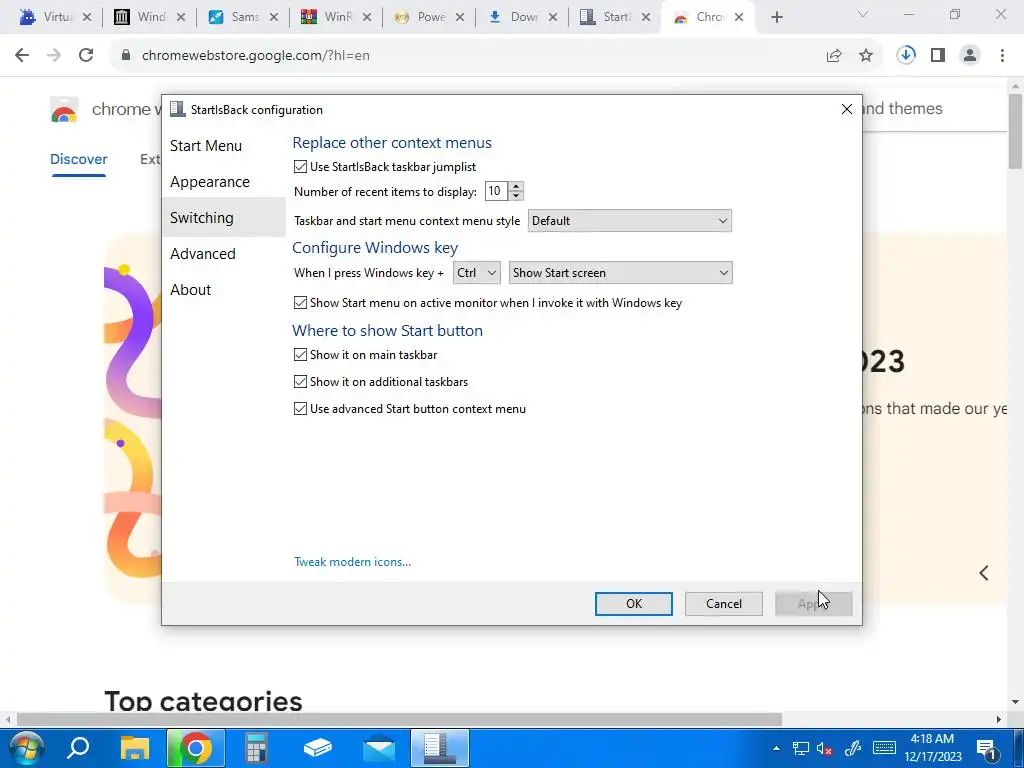This screenshot has width=1024, height=768.
Task: Open Calculator from taskbar
Action: point(256,748)
